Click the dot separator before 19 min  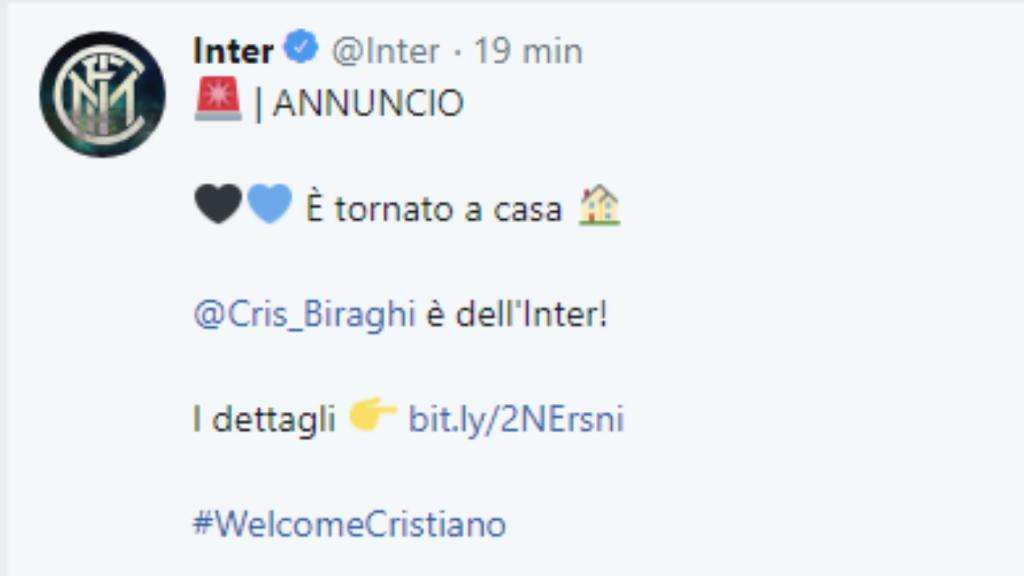pyautogui.click(x=457, y=52)
